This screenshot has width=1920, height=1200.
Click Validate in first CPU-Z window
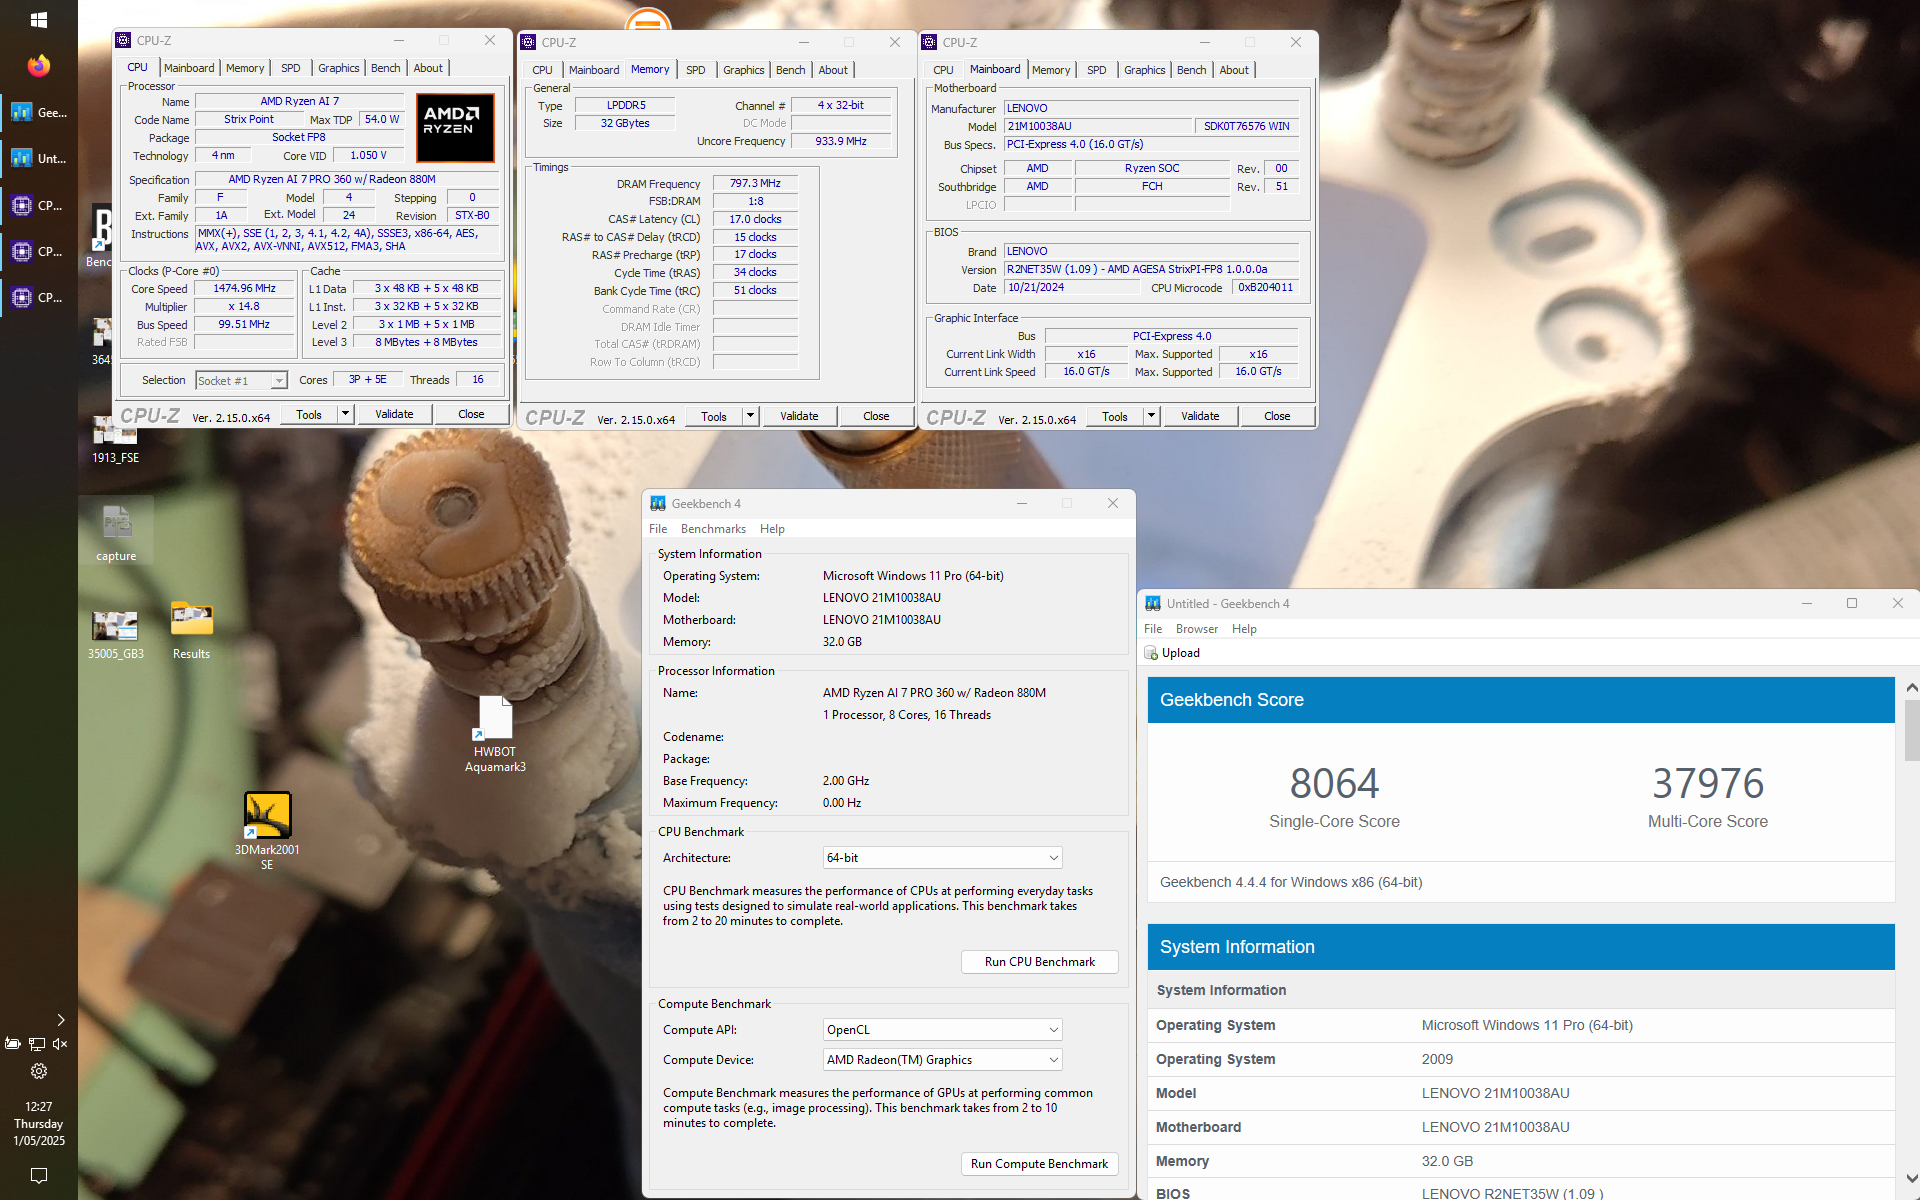(x=394, y=414)
